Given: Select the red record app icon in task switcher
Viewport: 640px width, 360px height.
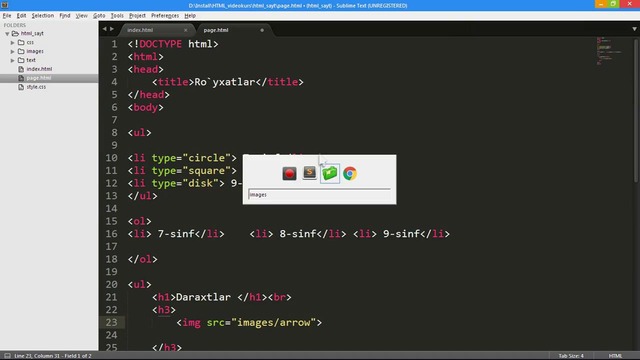Looking at the screenshot, I should coord(289,173).
